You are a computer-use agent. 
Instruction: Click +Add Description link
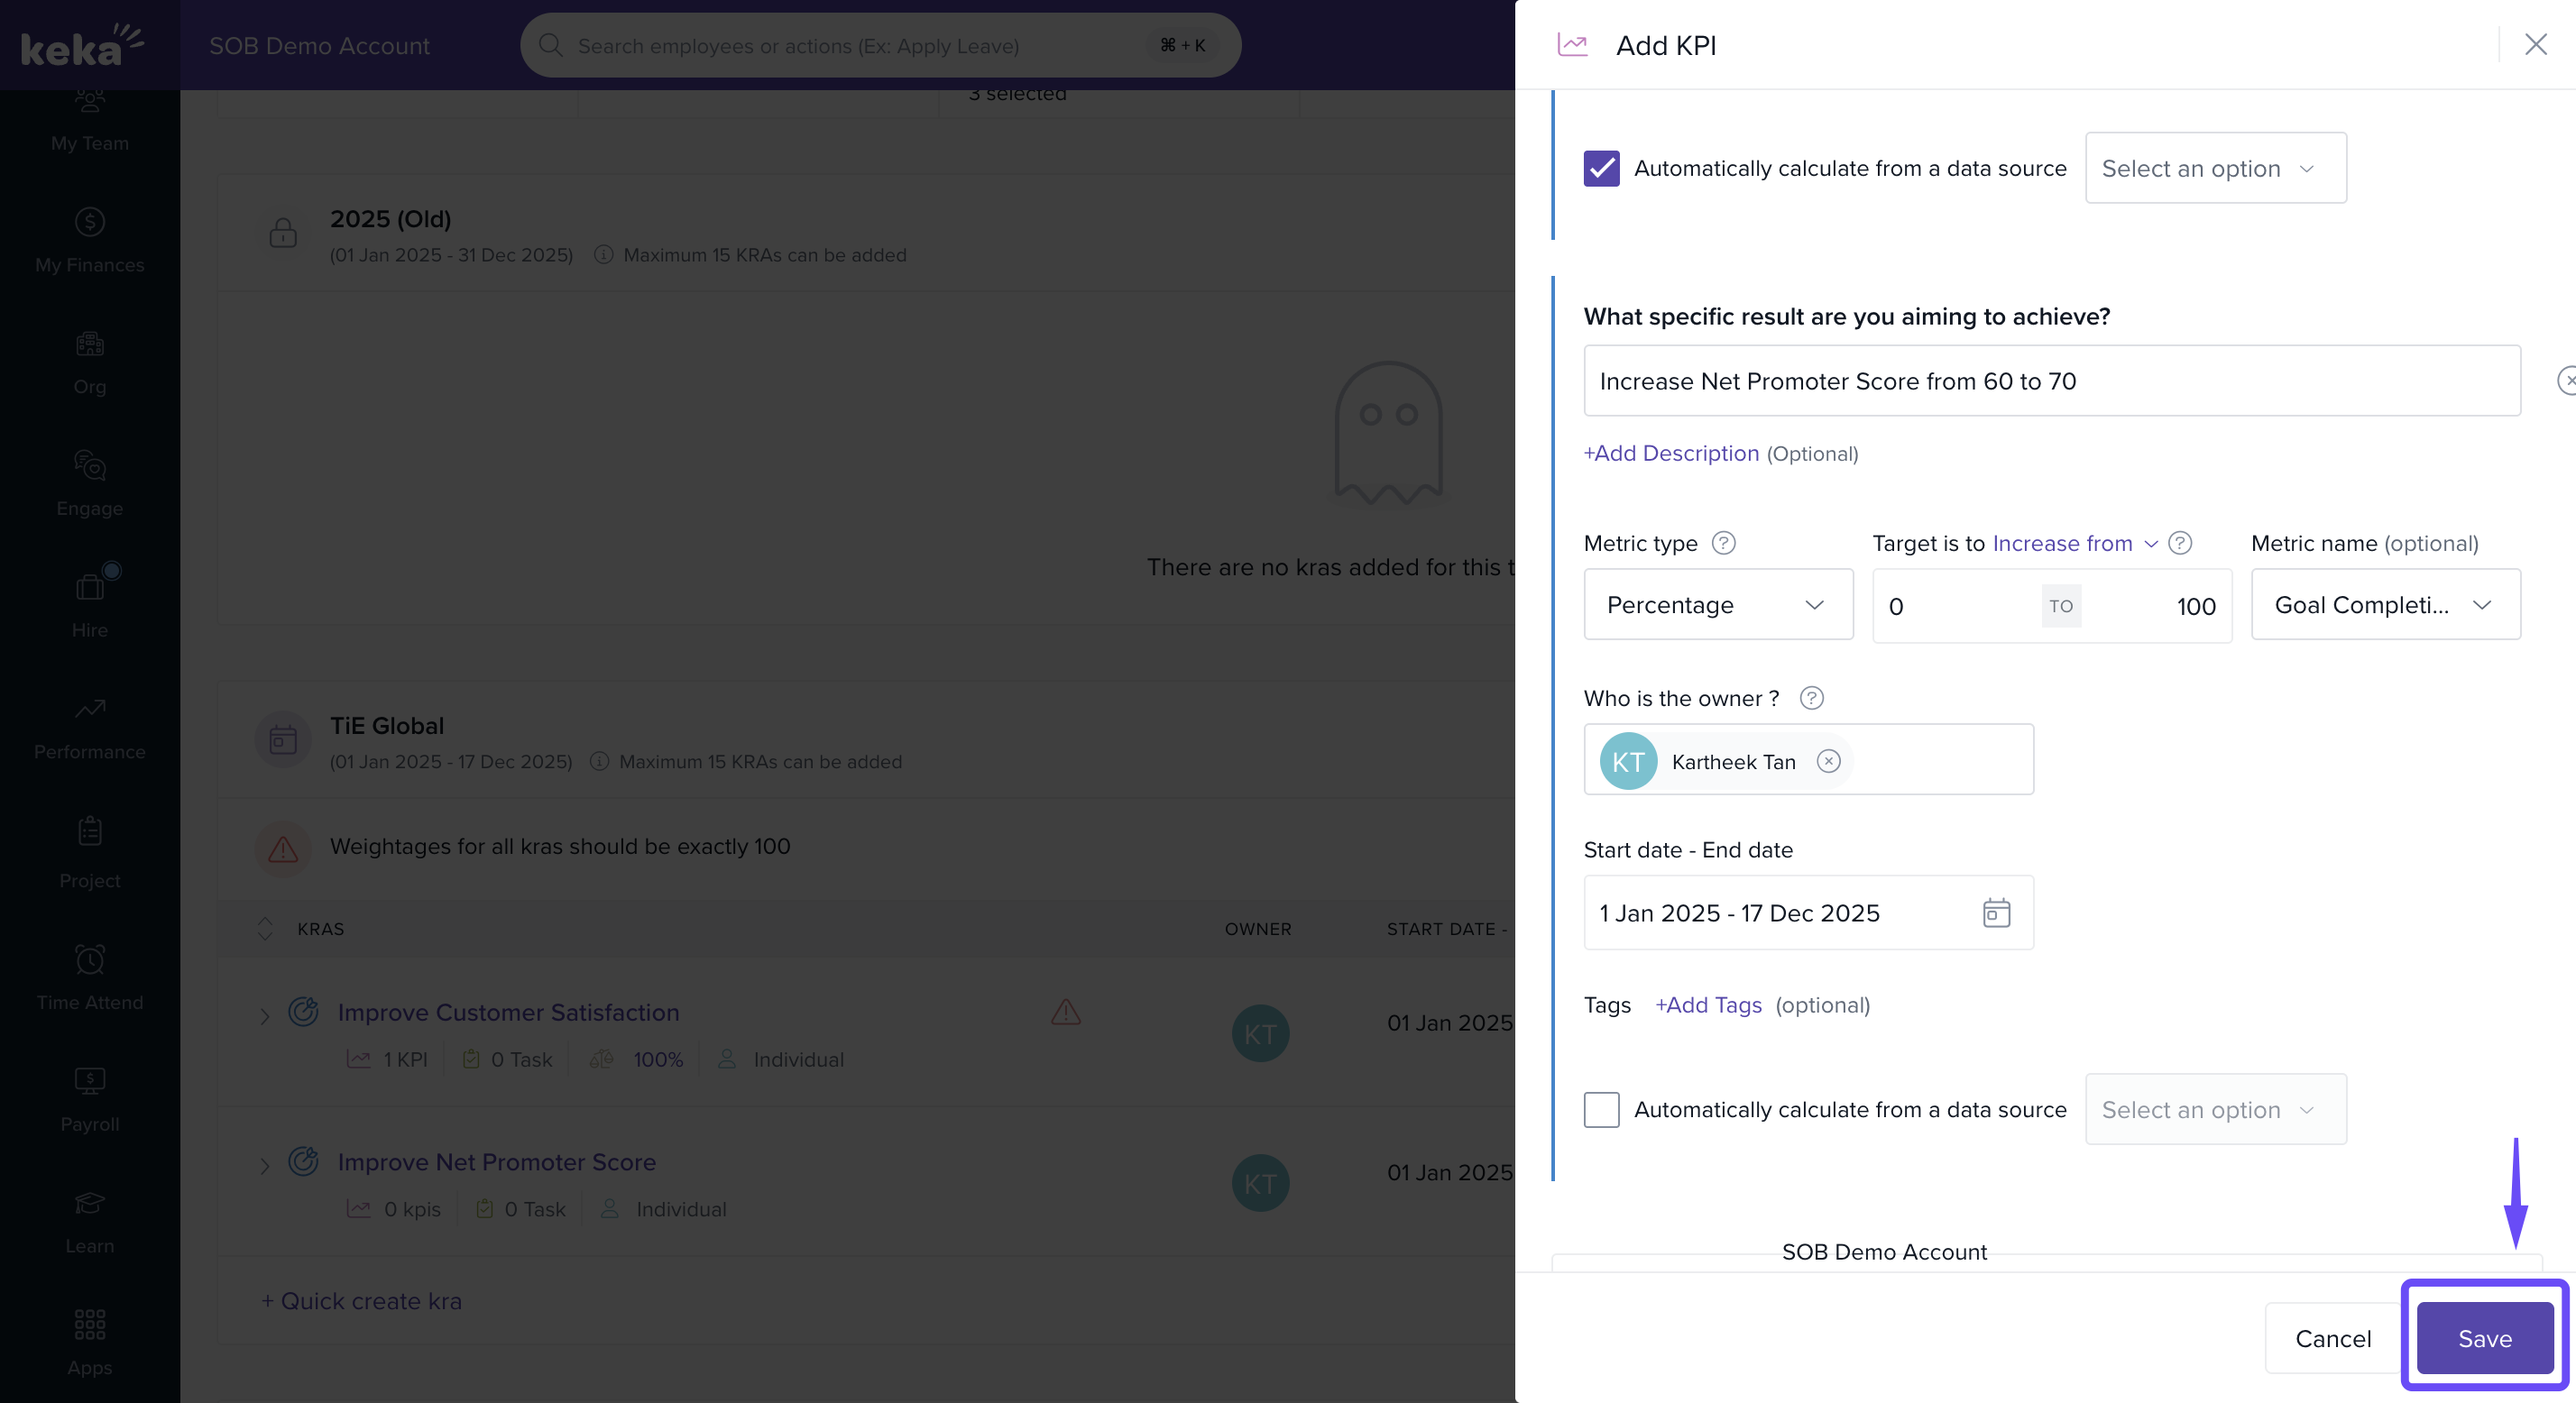pos(1670,453)
